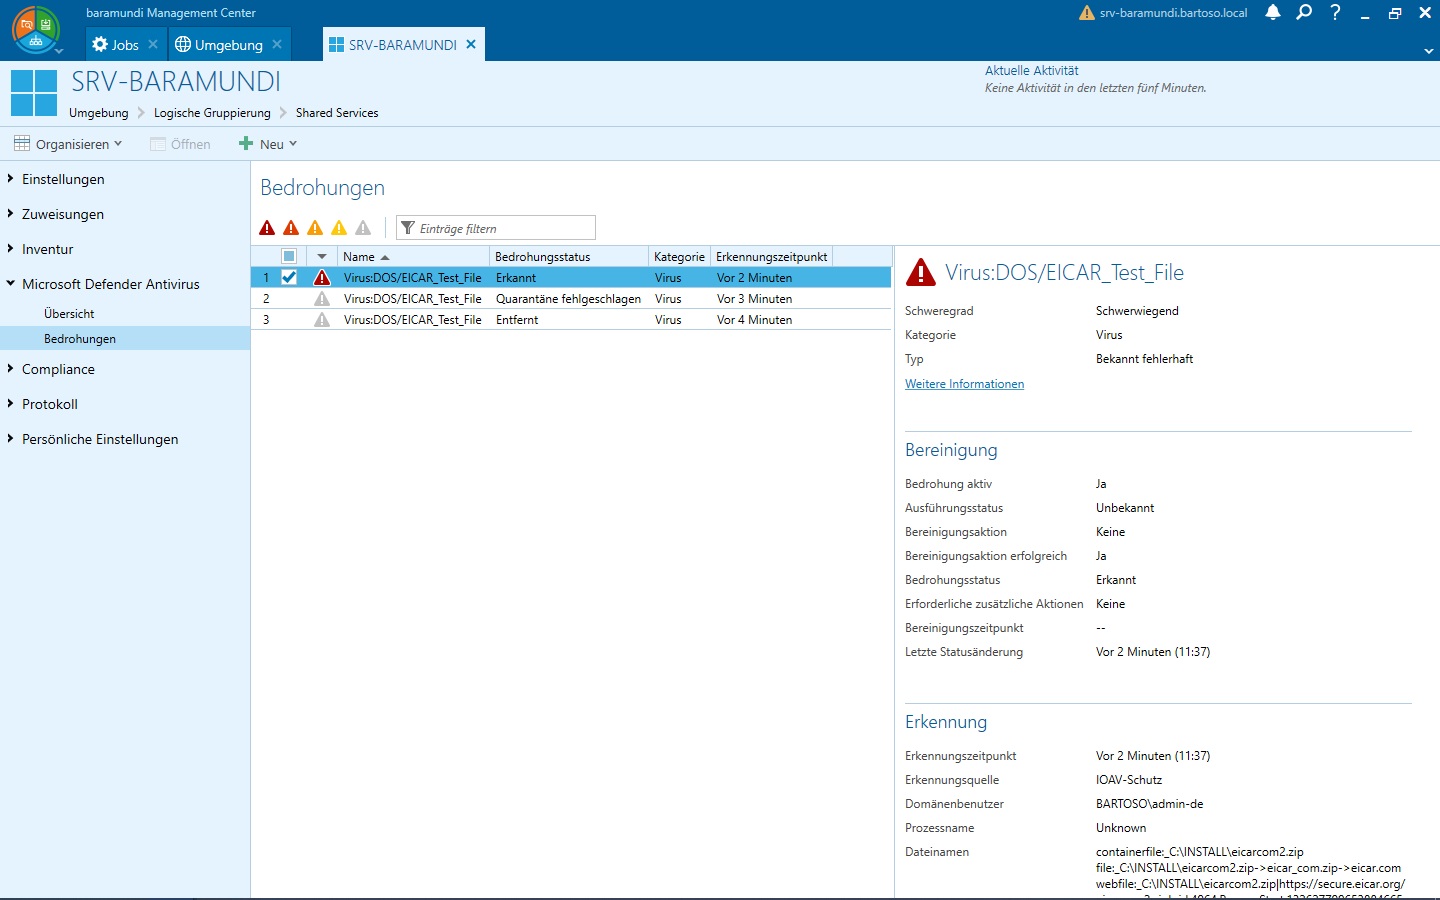The width and height of the screenshot is (1440, 900).
Task: Click the Aktuelle Aktivität heading
Action: [x=1031, y=71]
